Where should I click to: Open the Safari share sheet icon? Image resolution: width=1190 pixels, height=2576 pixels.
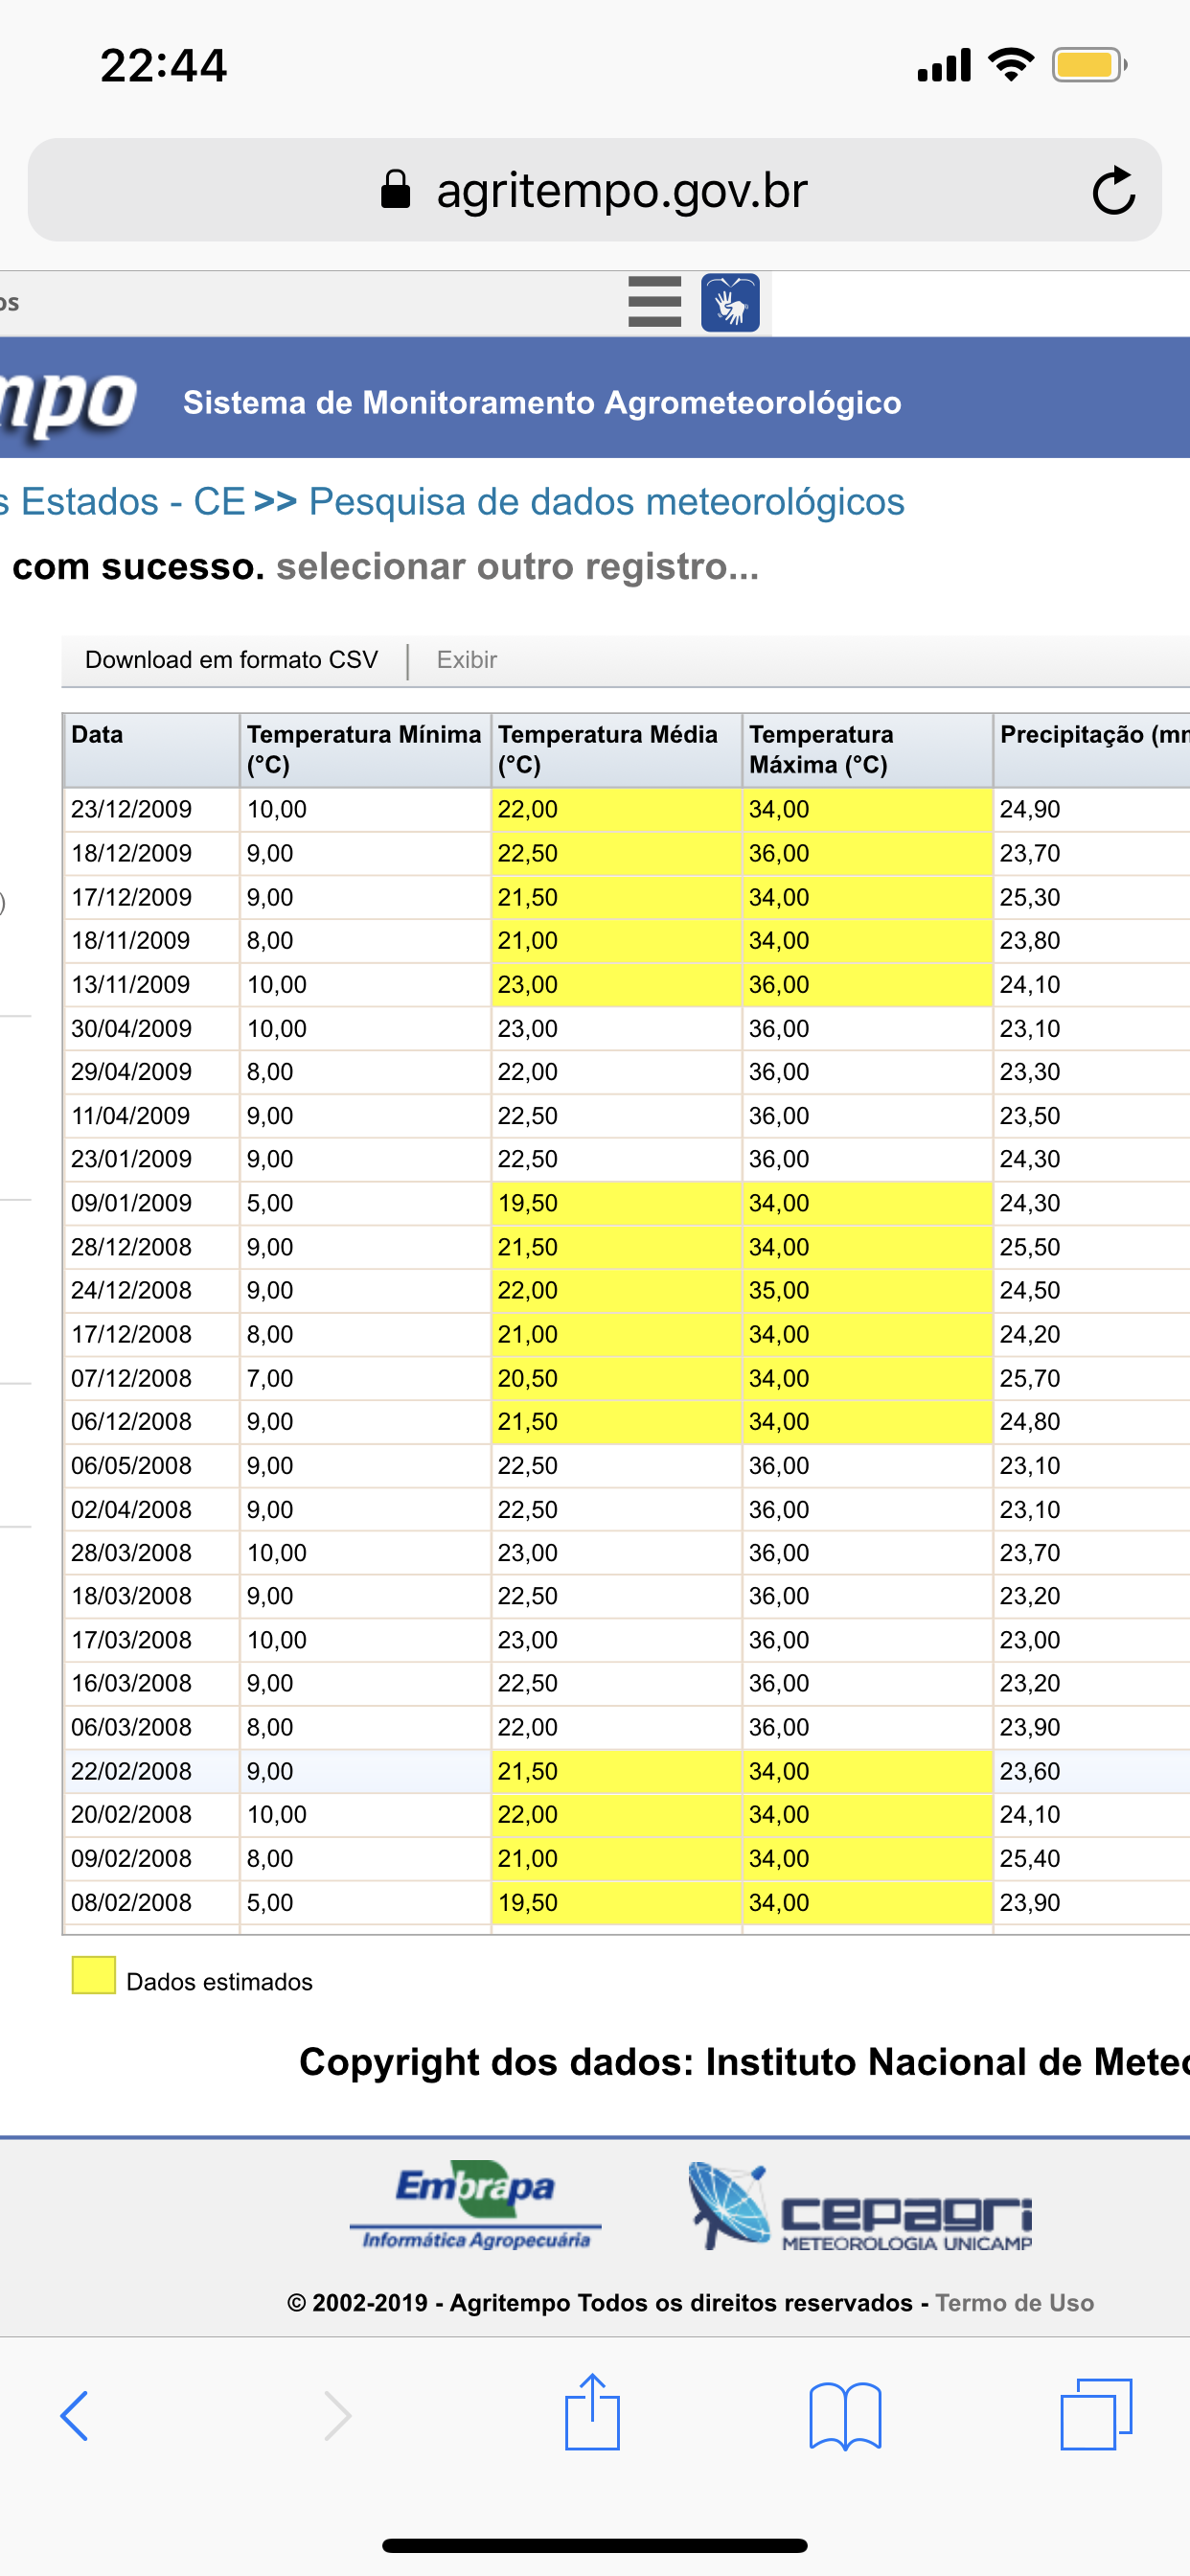point(592,2412)
